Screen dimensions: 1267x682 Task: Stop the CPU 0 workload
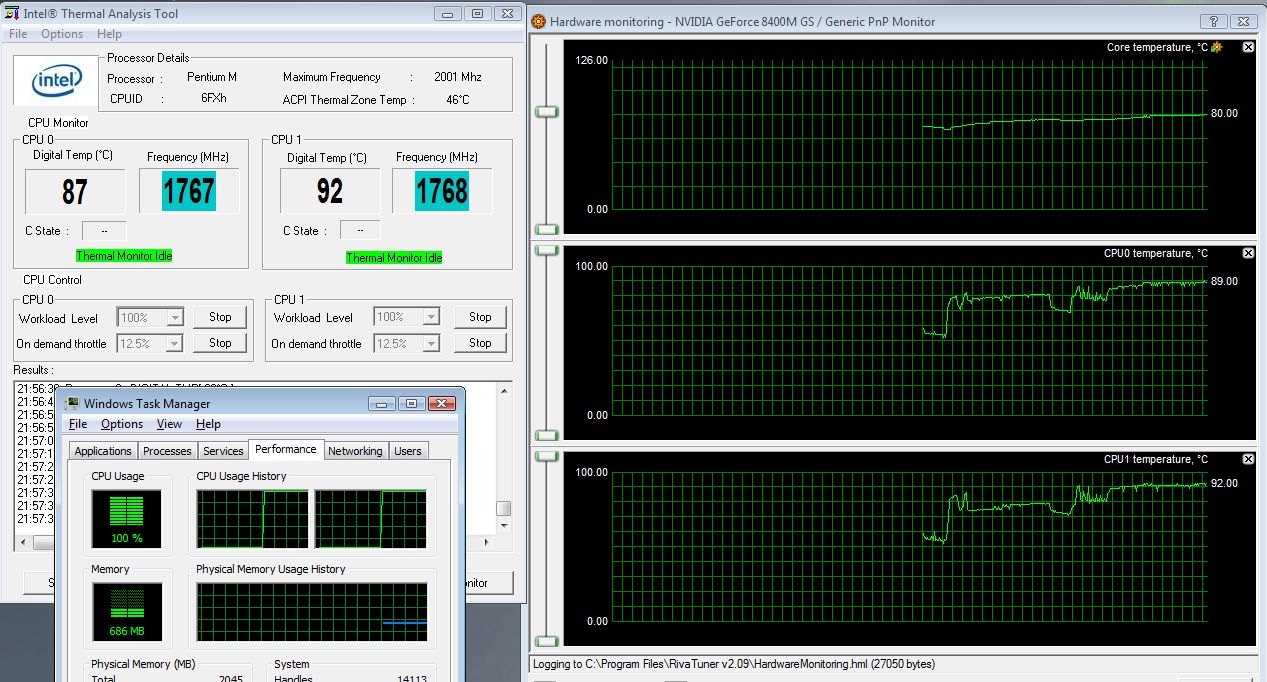click(220, 317)
